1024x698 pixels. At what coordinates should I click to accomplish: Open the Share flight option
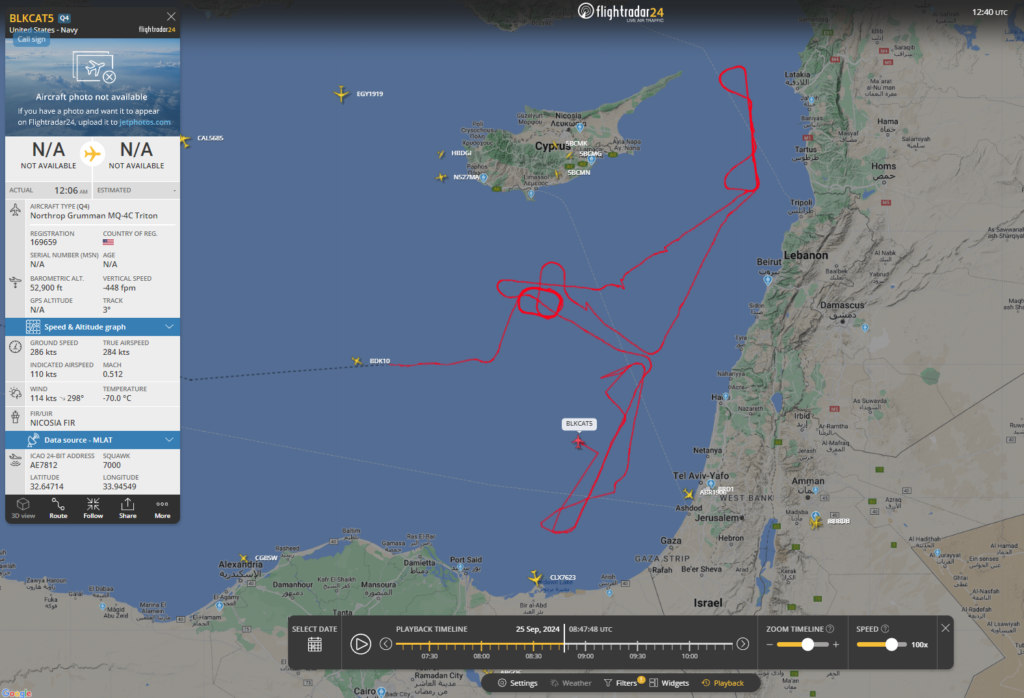point(127,509)
